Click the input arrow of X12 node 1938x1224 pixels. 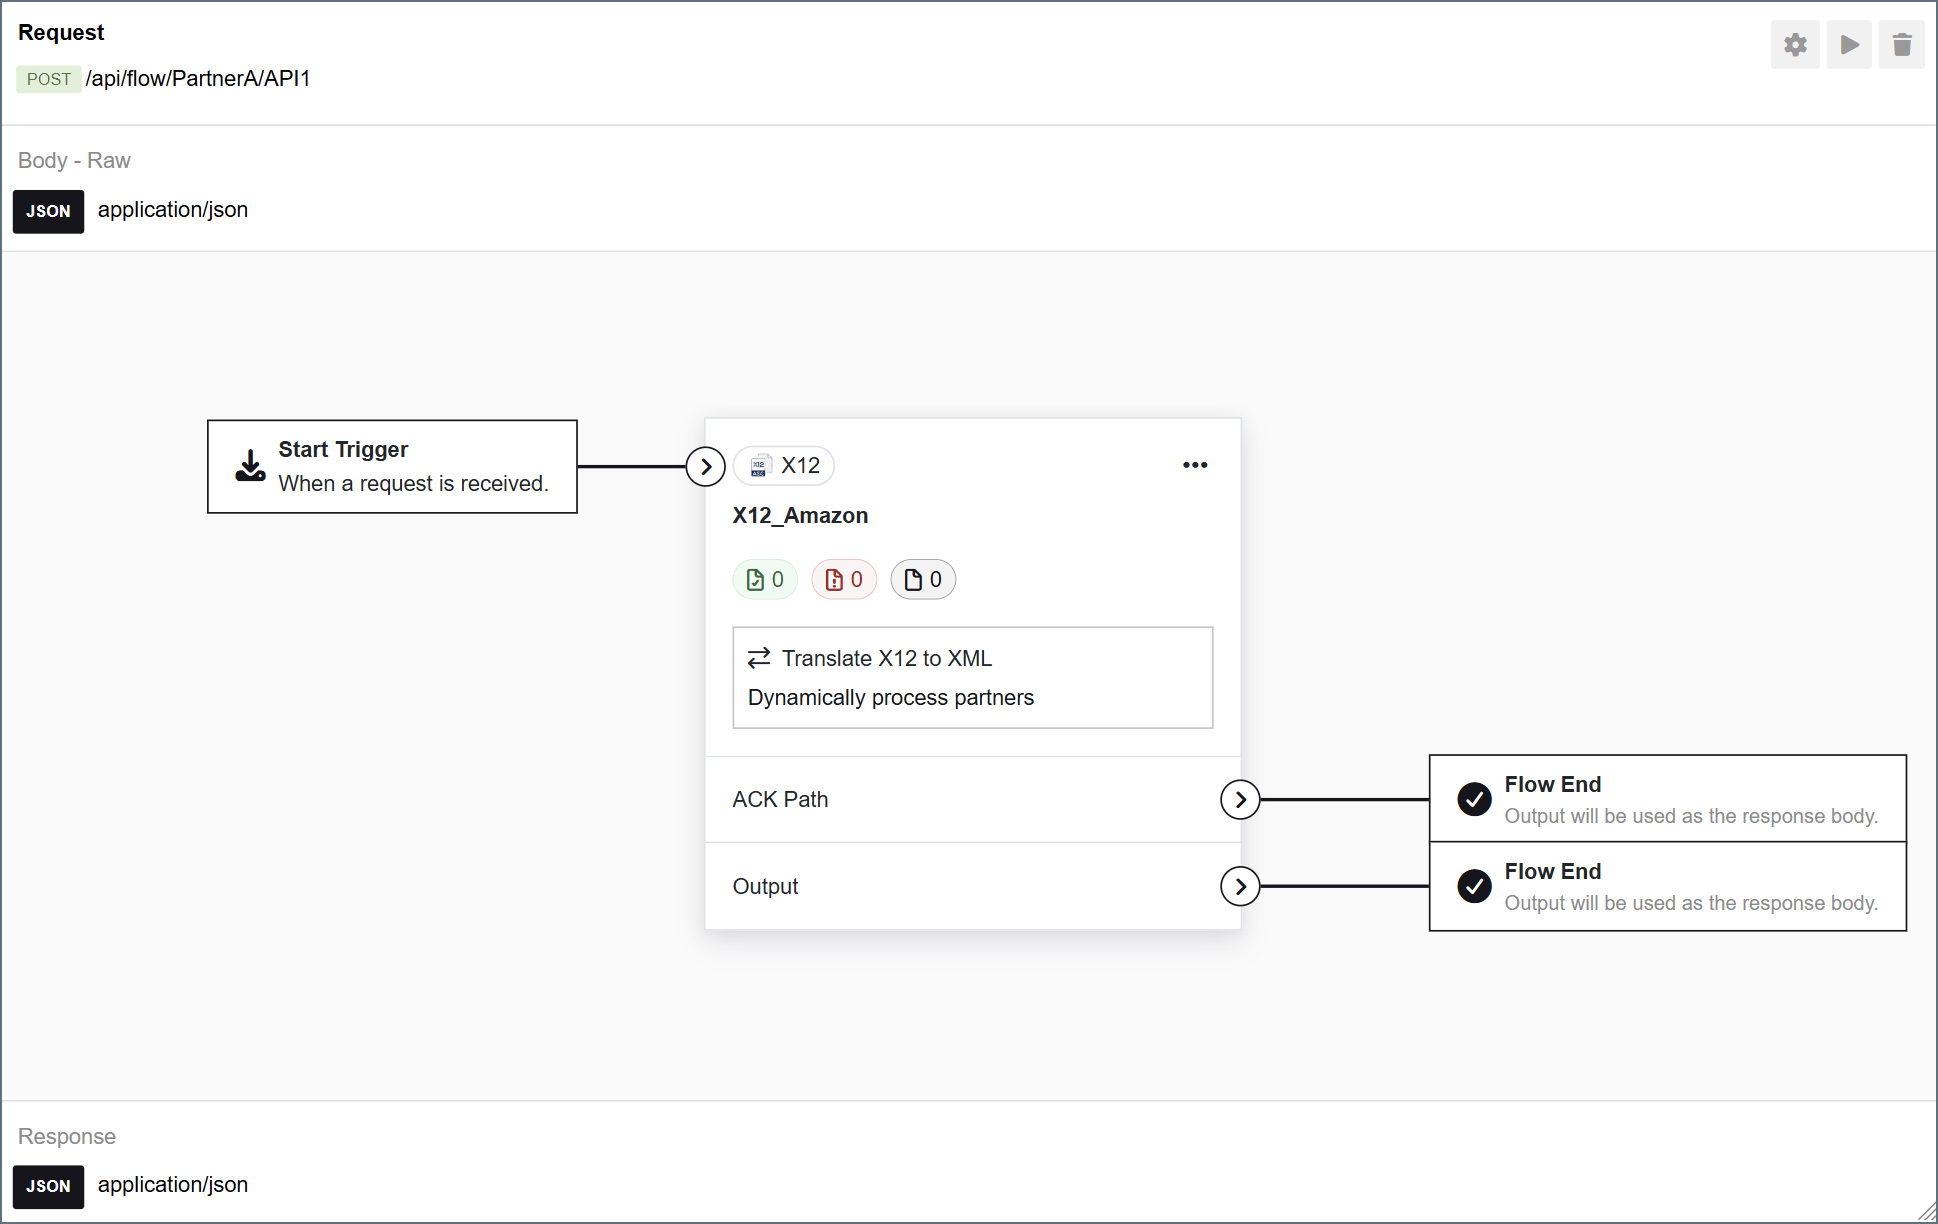[706, 467]
